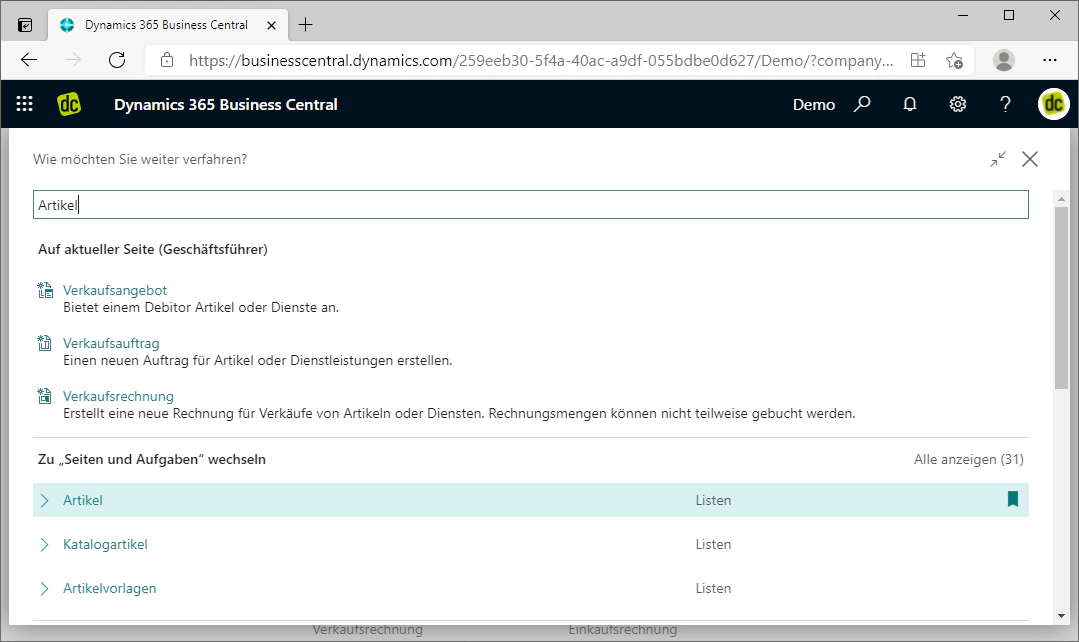Open search magnifier in the header
The image size is (1079, 642).
[862, 104]
